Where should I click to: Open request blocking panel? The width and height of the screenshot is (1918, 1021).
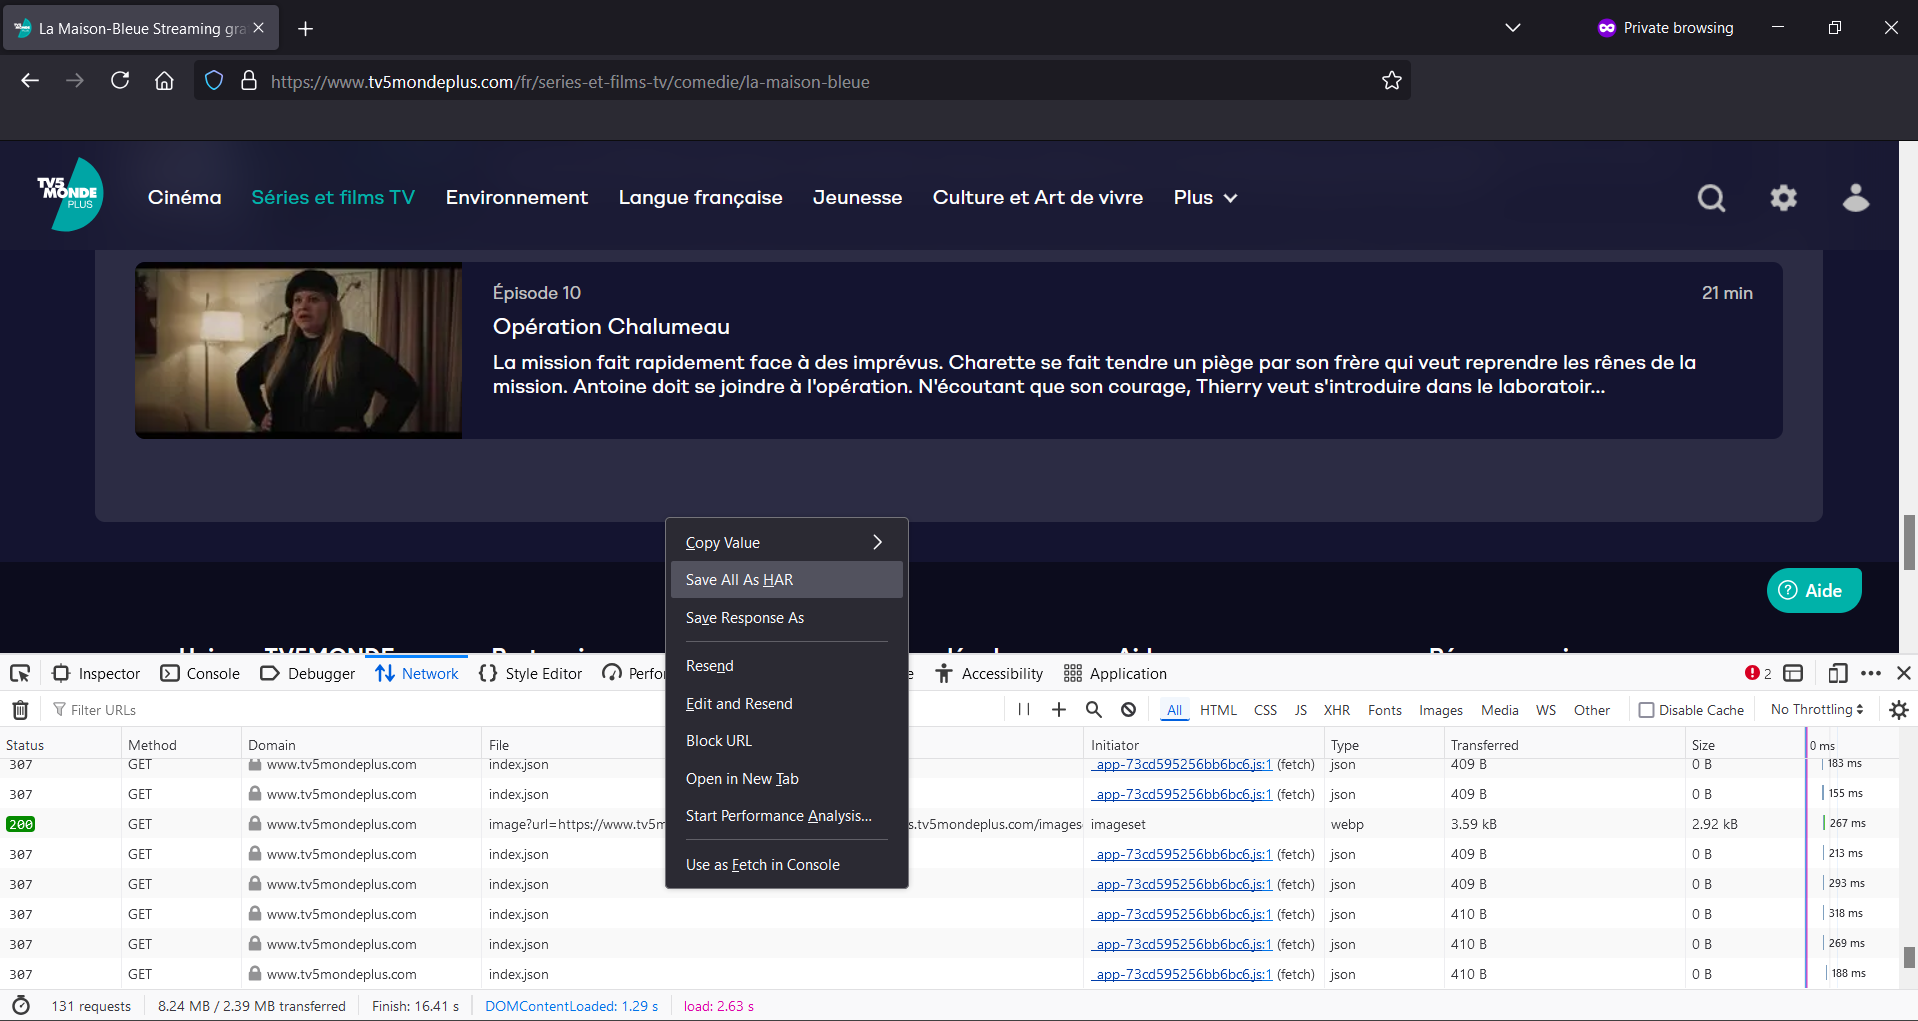tap(1129, 710)
